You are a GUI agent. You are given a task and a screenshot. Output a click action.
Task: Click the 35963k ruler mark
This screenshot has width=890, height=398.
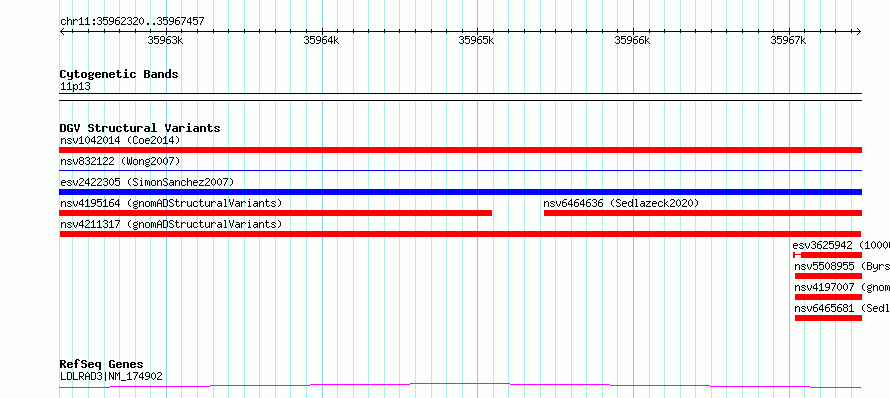165,40
